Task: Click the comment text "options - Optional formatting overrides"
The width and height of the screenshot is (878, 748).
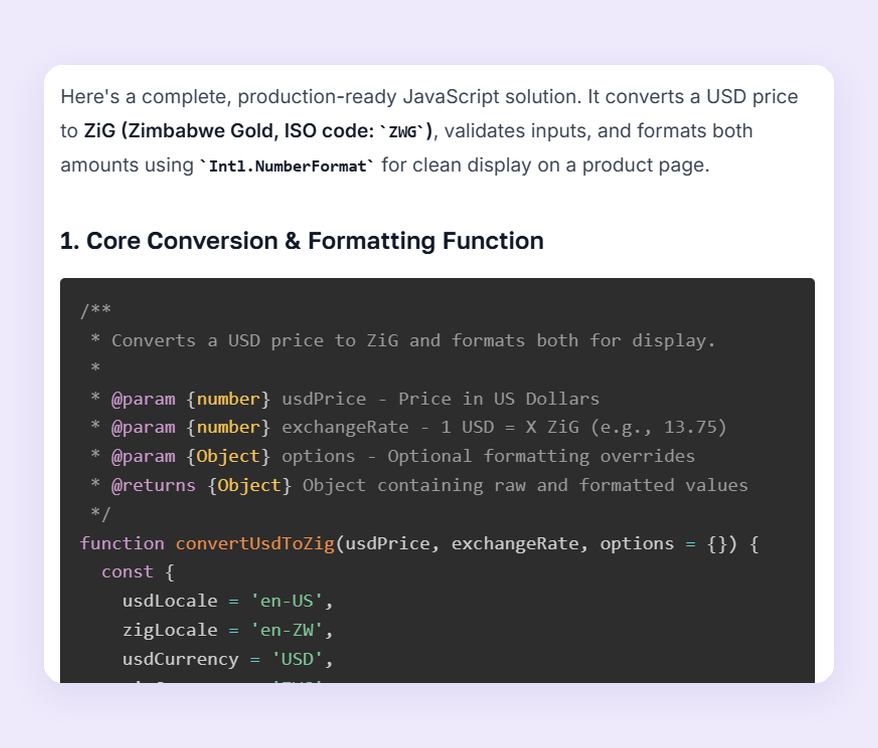Action: (488, 457)
